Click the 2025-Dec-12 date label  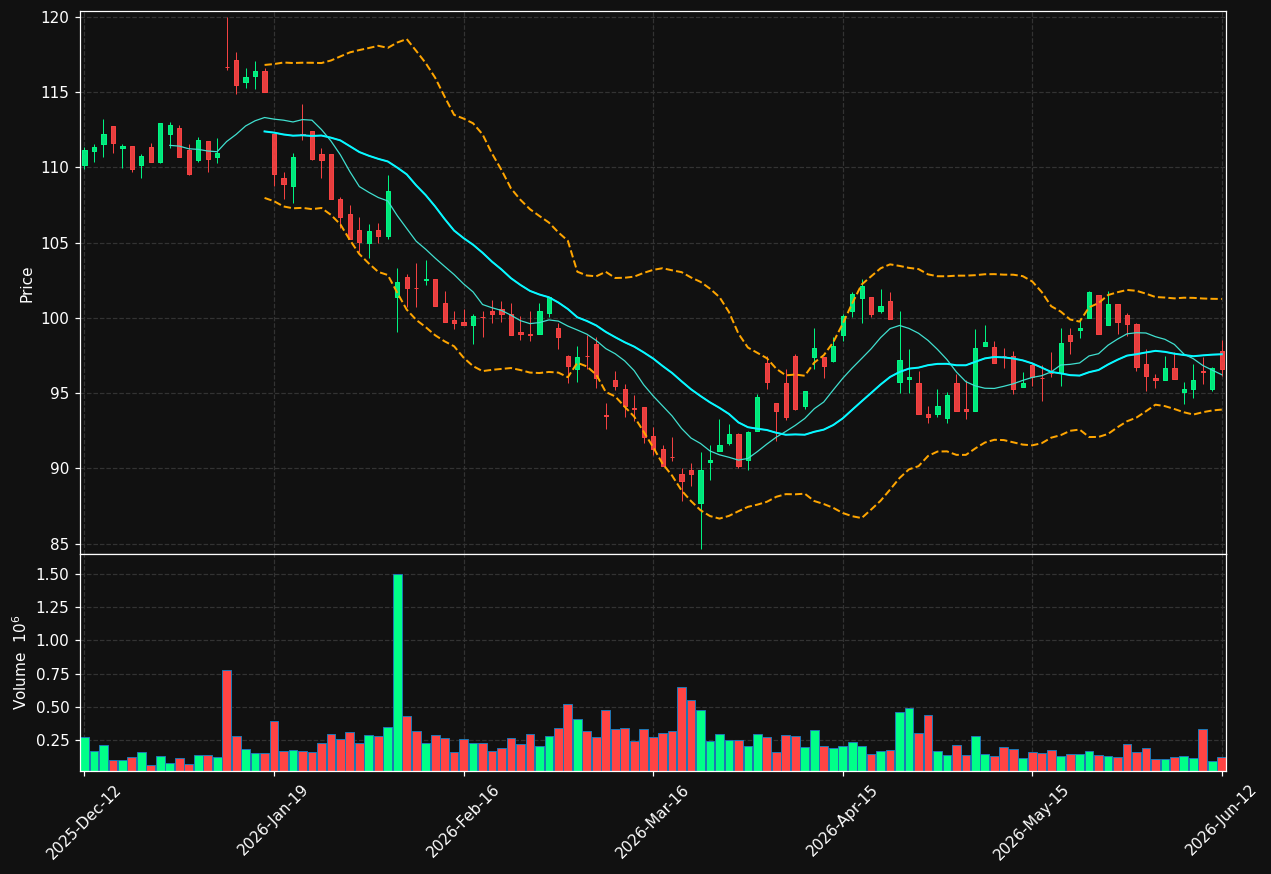83,821
